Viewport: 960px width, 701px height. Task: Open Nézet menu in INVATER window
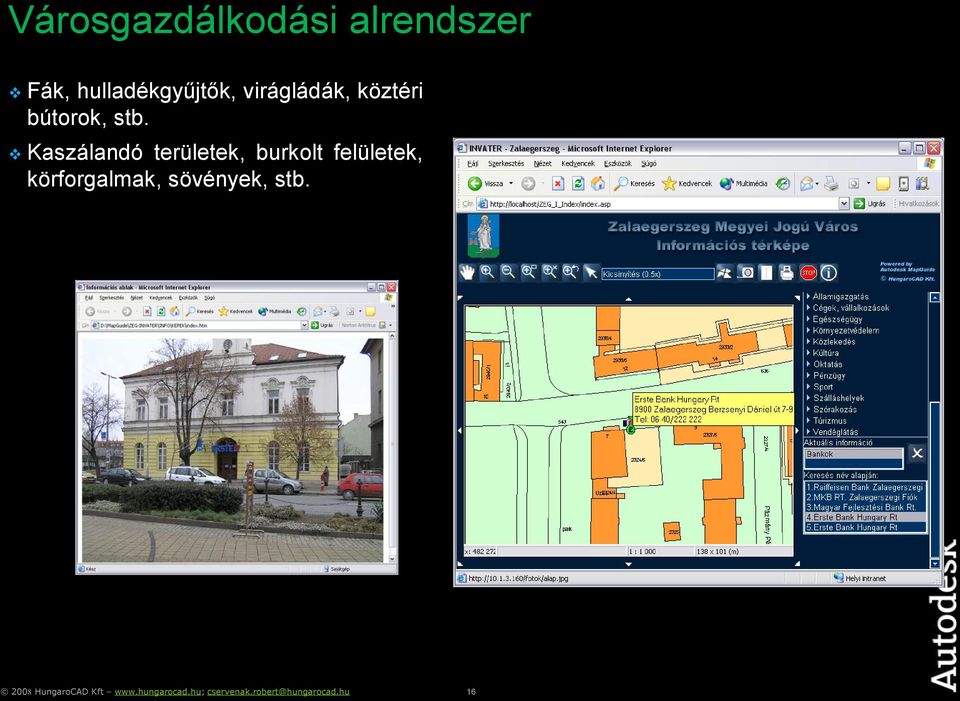(x=542, y=164)
